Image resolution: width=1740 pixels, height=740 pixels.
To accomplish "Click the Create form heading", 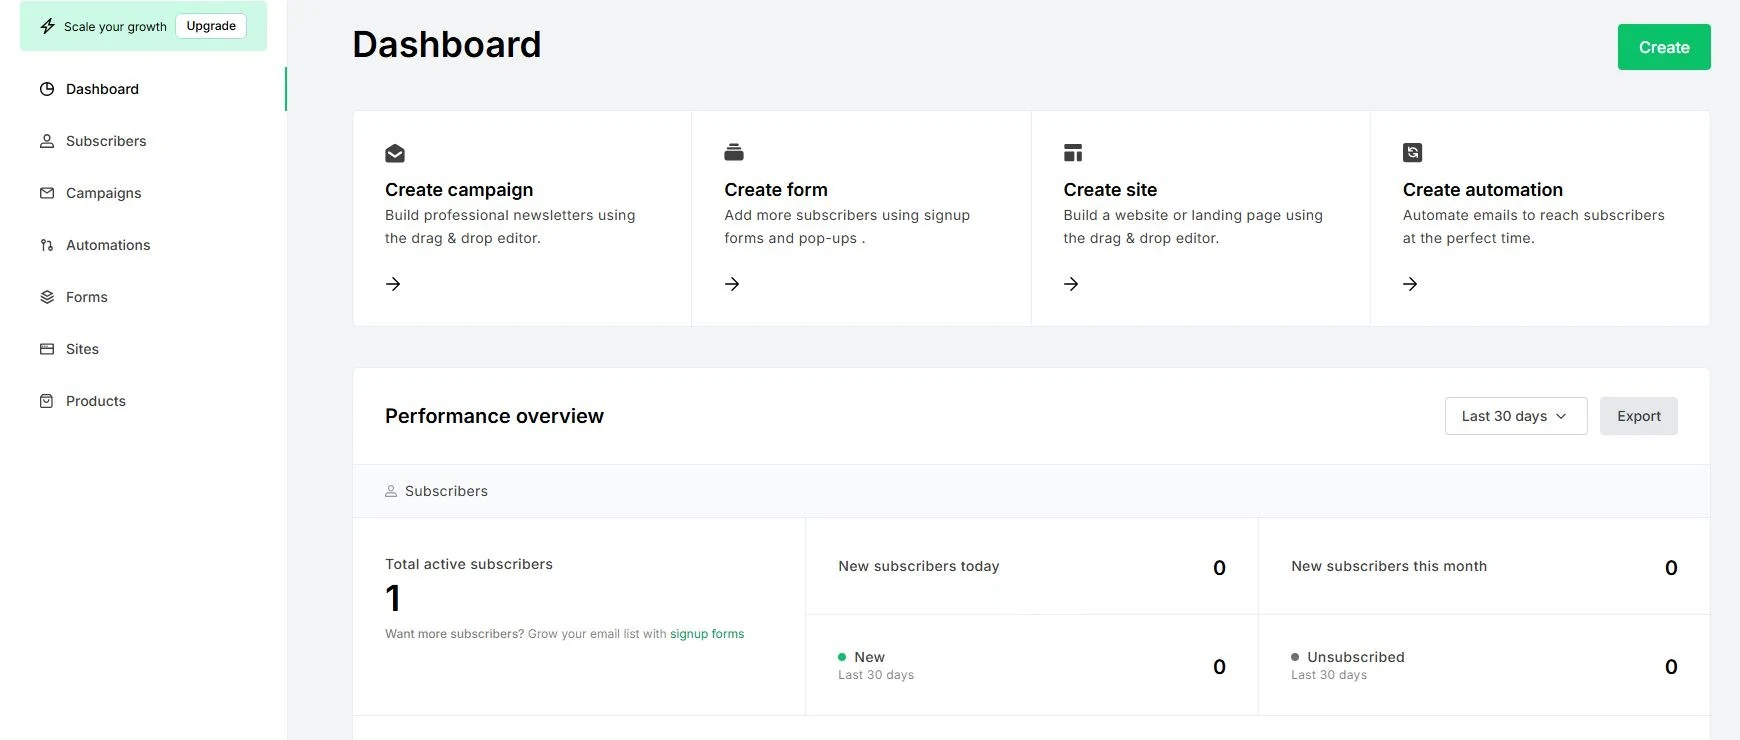I will 776,190.
